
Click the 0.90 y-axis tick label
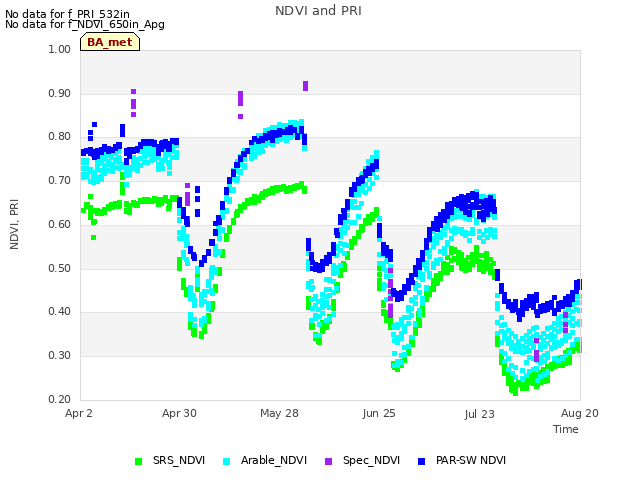pyautogui.click(x=60, y=93)
